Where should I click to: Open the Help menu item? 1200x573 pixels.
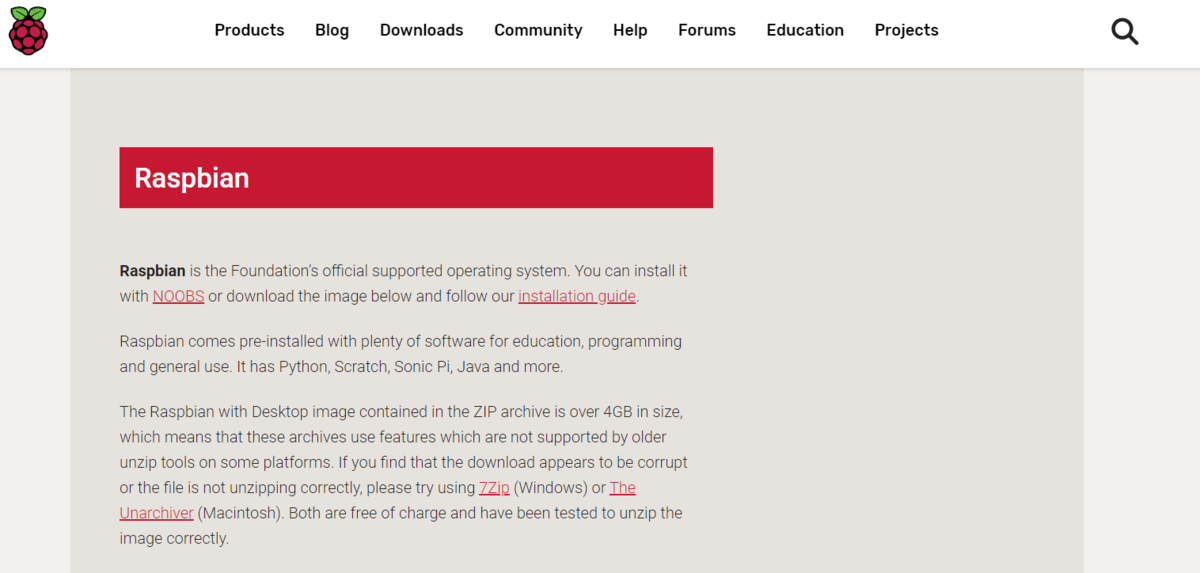coord(630,30)
